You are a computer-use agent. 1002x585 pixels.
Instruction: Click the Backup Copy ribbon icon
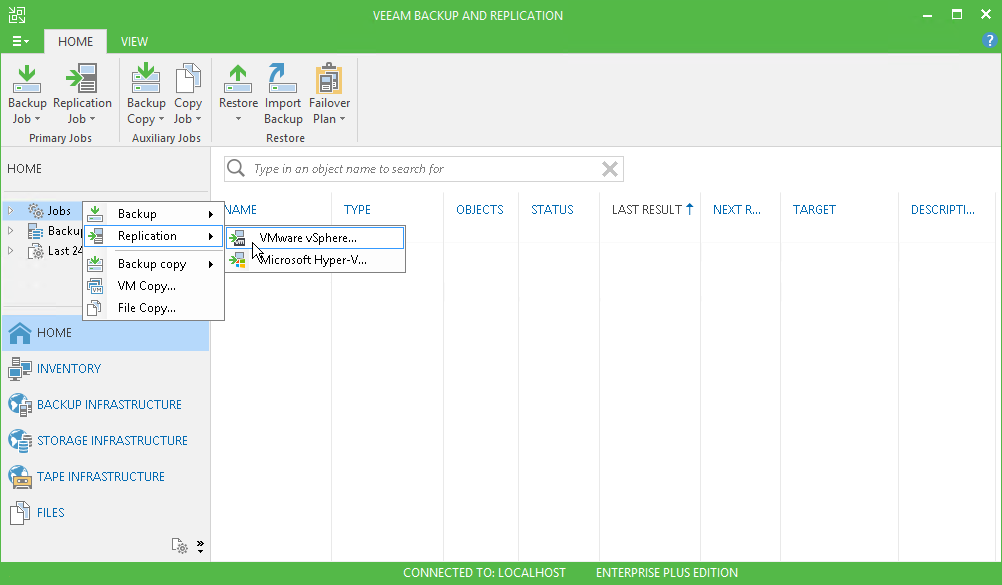146,79
